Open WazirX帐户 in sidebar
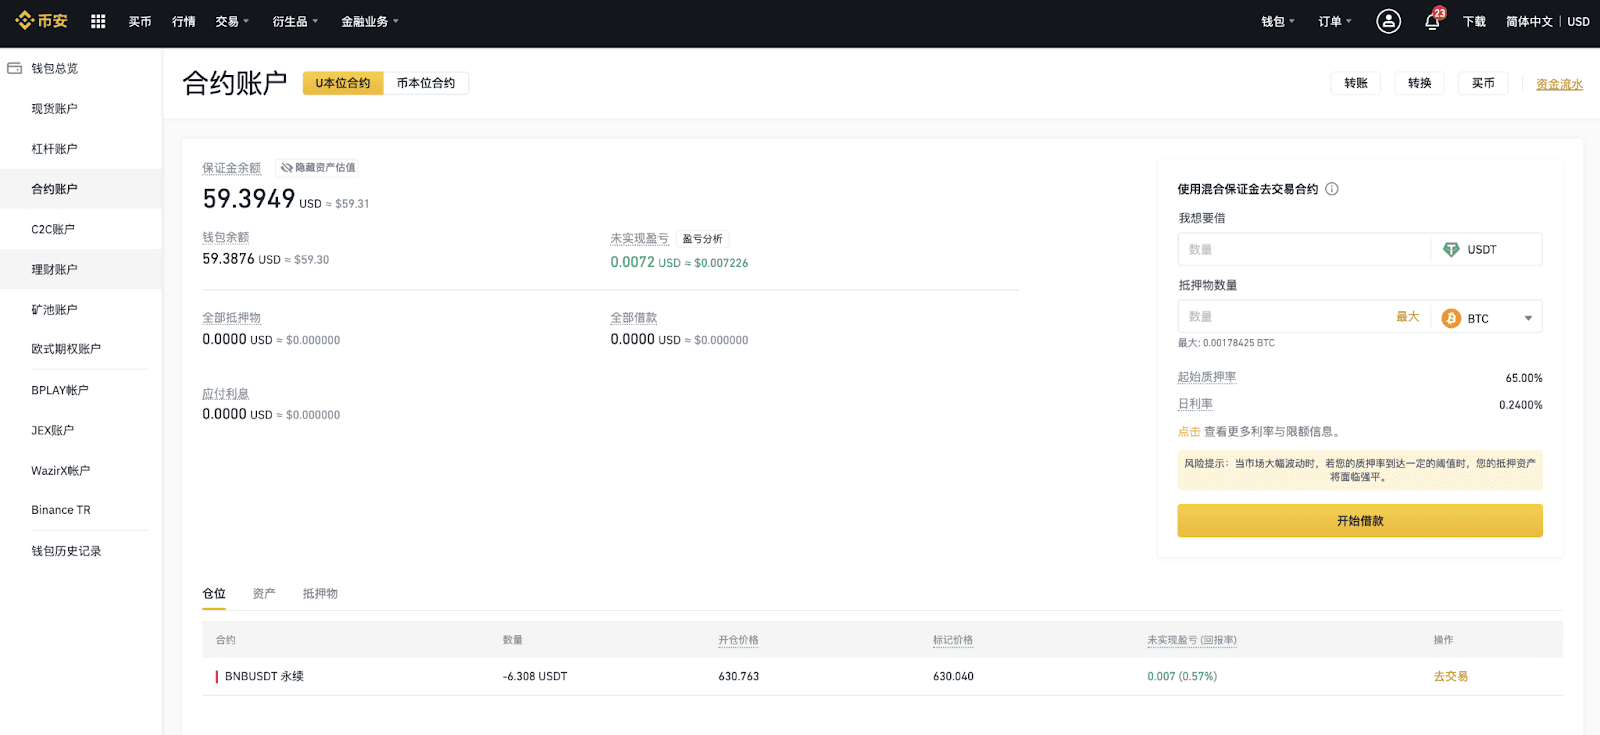Viewport: 1600px width, 735px height. (x=61, y=470)
